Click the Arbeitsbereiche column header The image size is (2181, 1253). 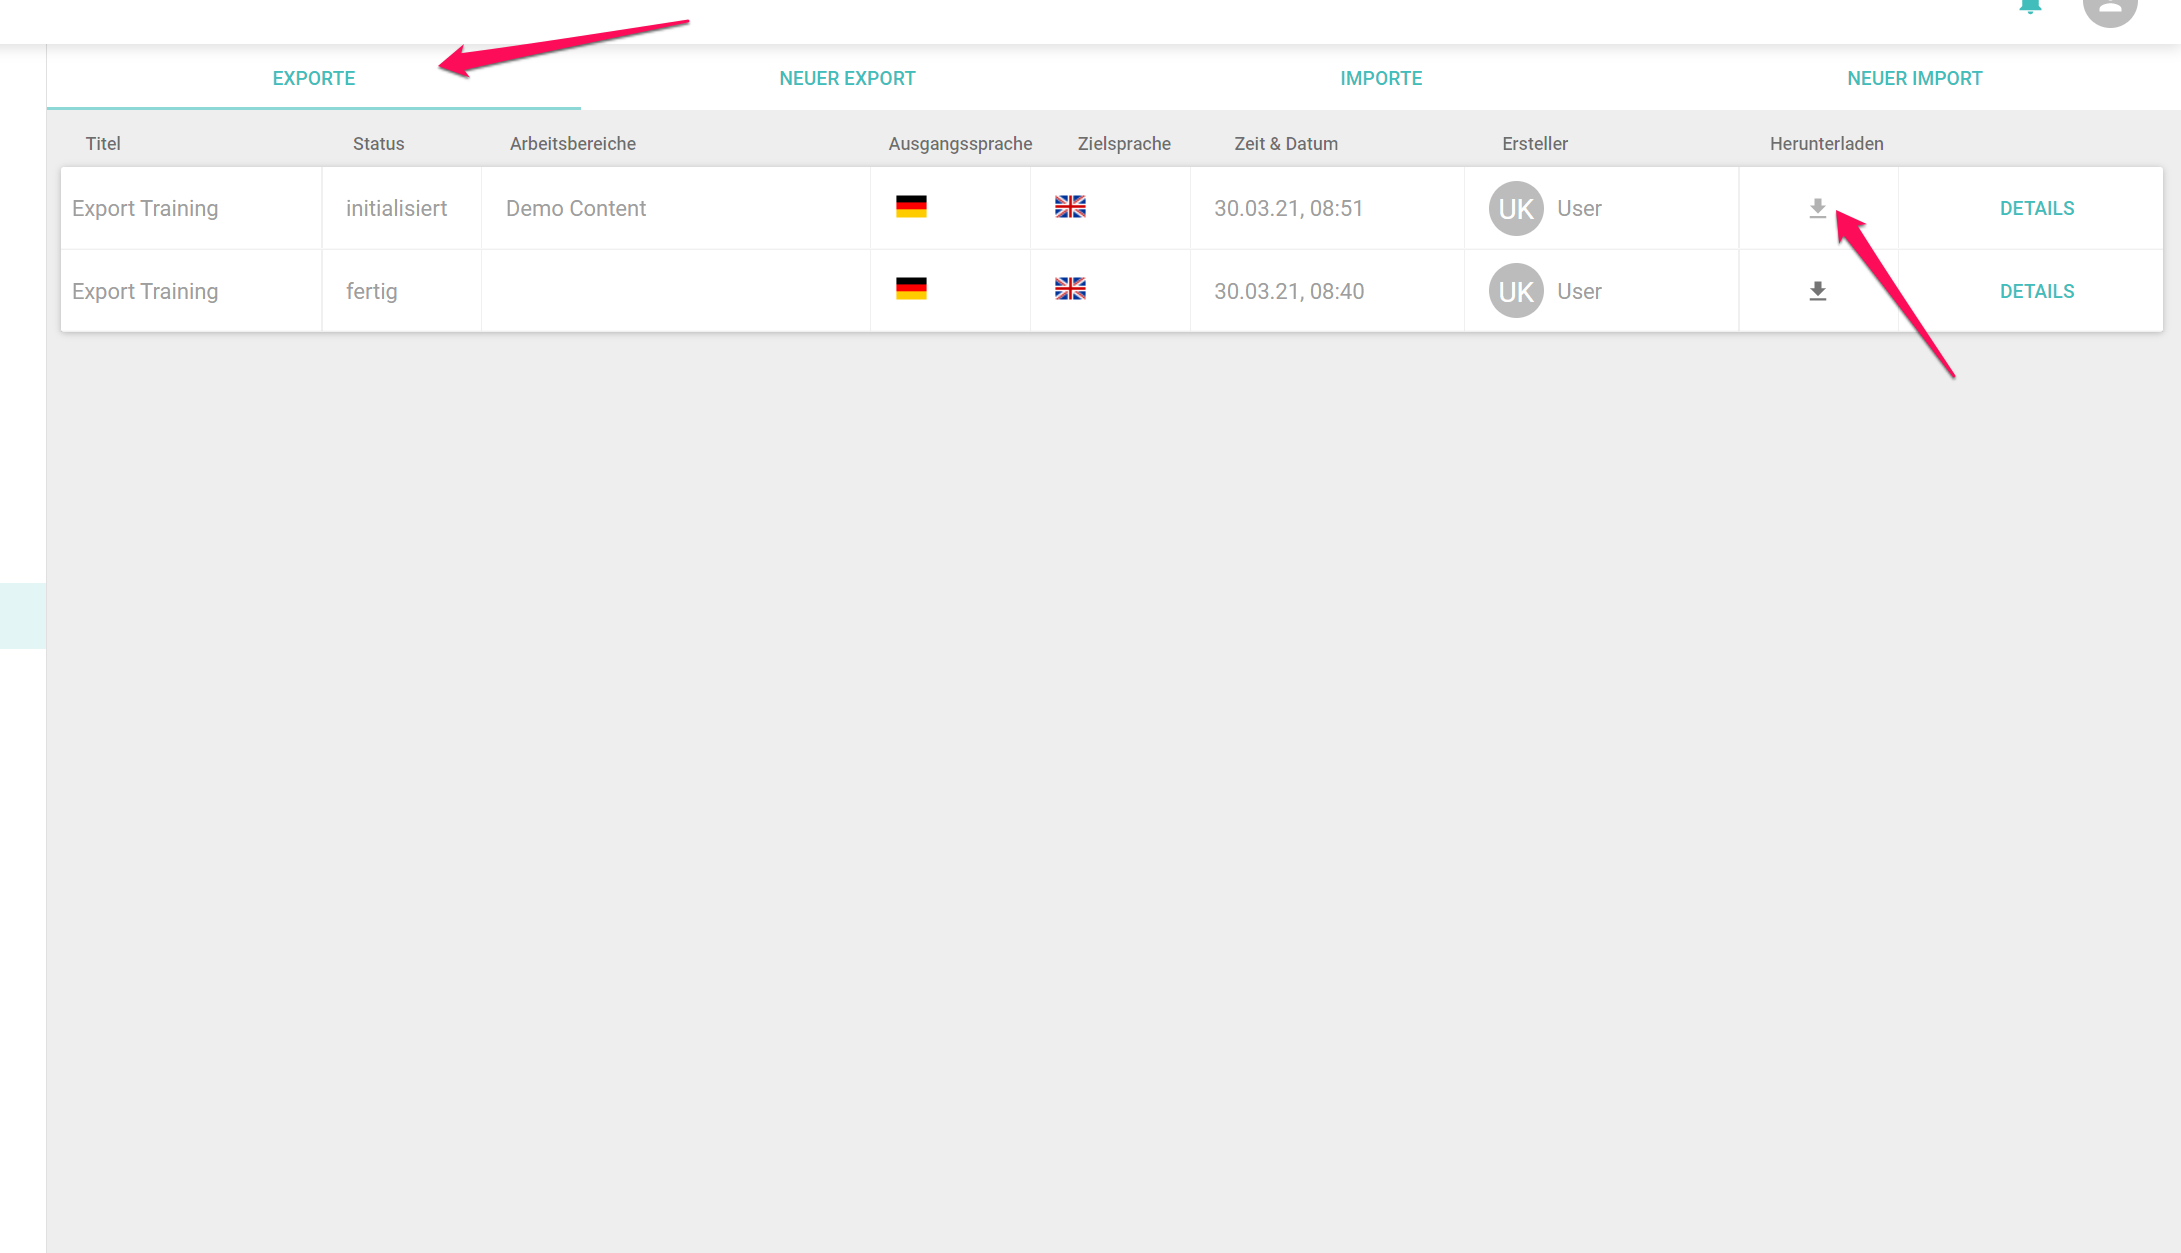click(x=573, y=143)
